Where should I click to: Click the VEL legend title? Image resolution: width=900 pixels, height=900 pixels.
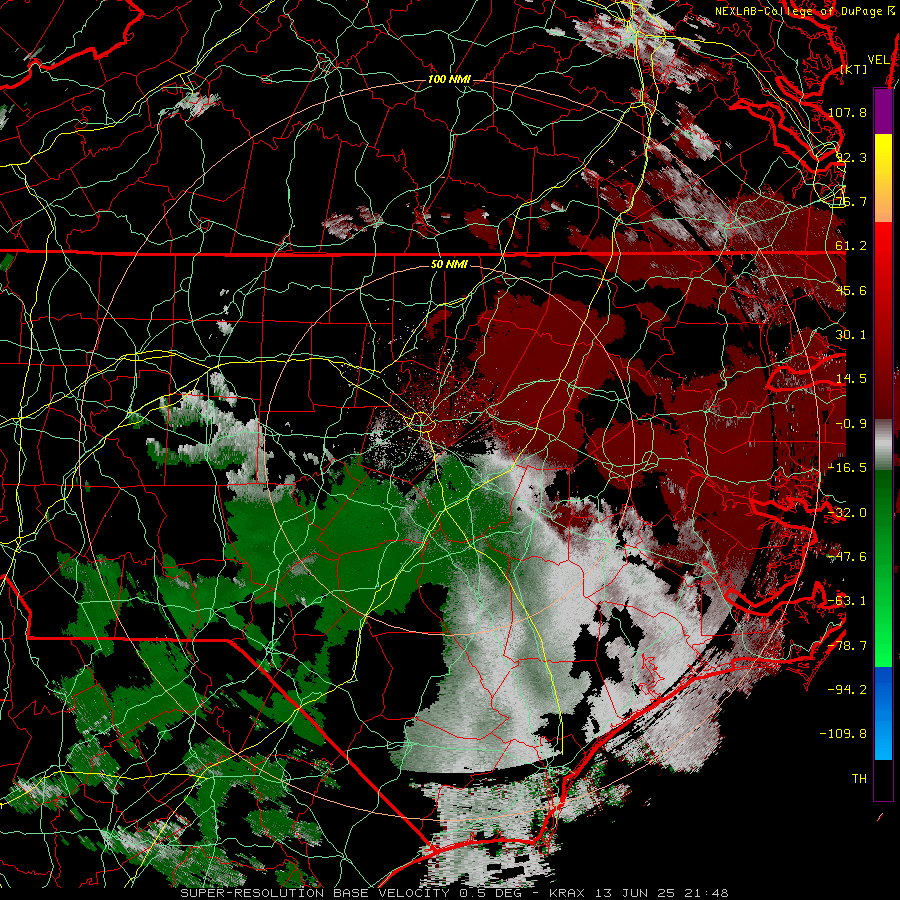pyautogui.click(x=878, y=60)
